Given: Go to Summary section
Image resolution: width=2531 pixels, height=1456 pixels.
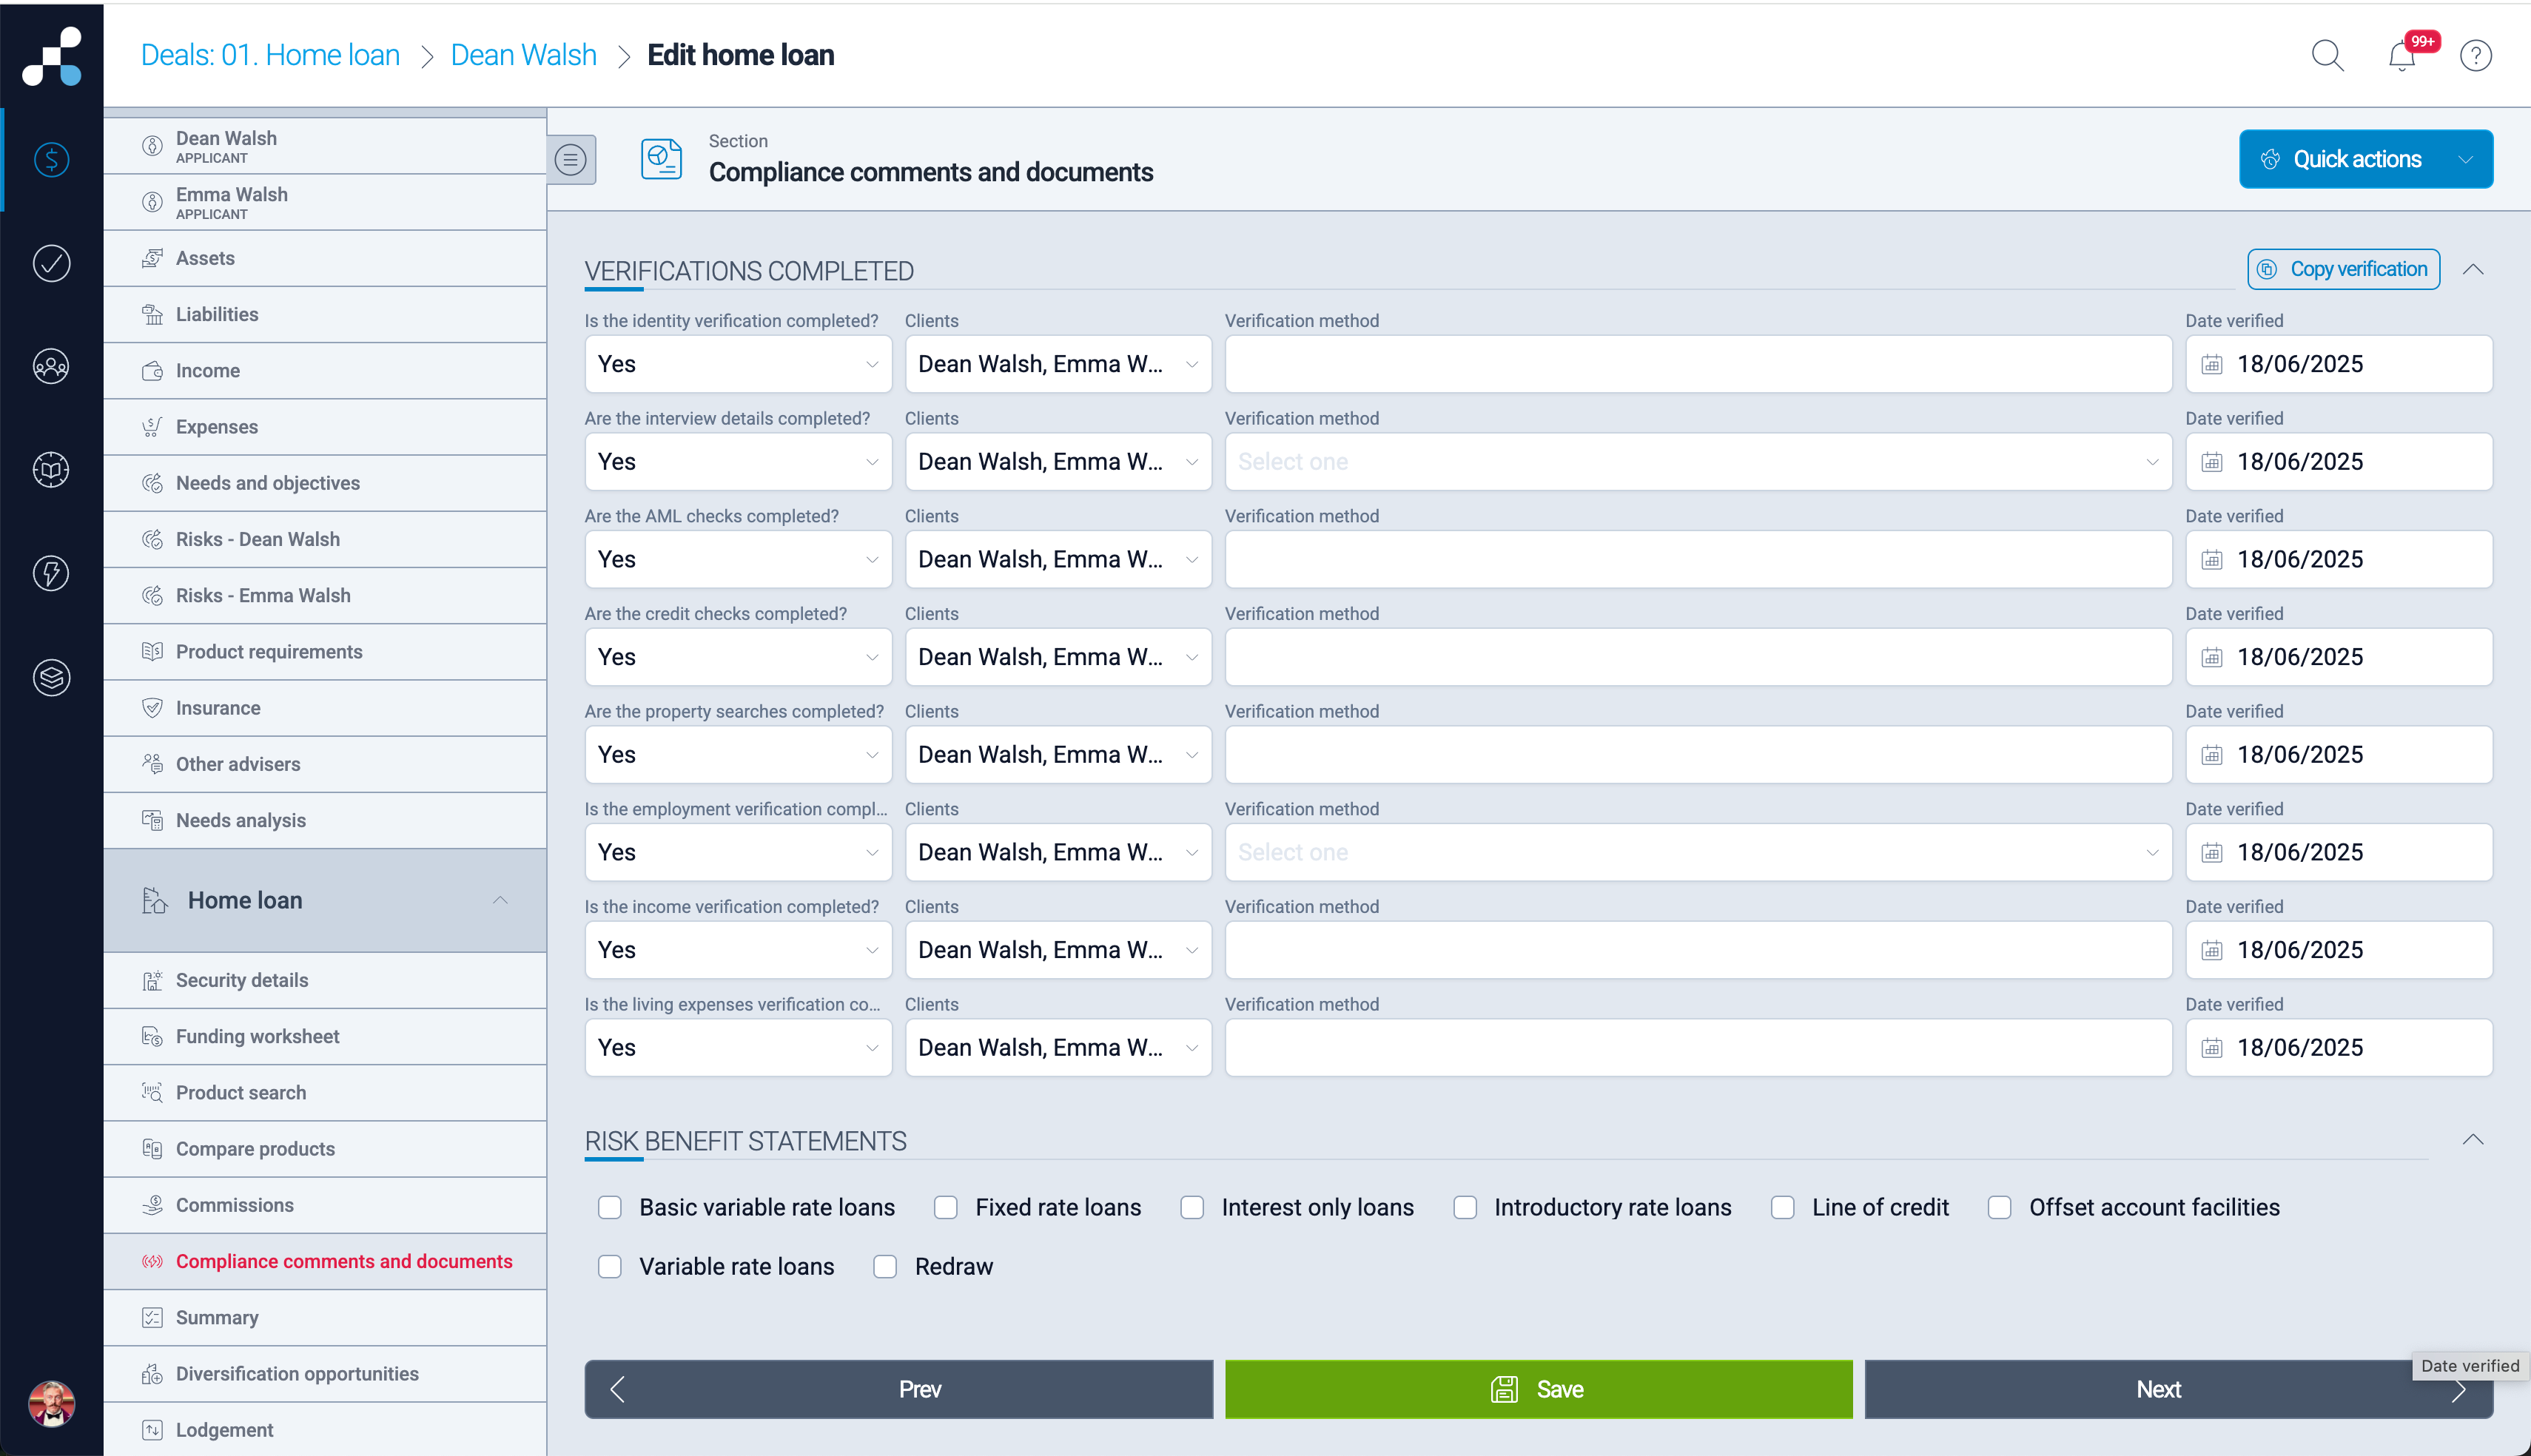Looking at the screenshot, I should [325, 1318].
